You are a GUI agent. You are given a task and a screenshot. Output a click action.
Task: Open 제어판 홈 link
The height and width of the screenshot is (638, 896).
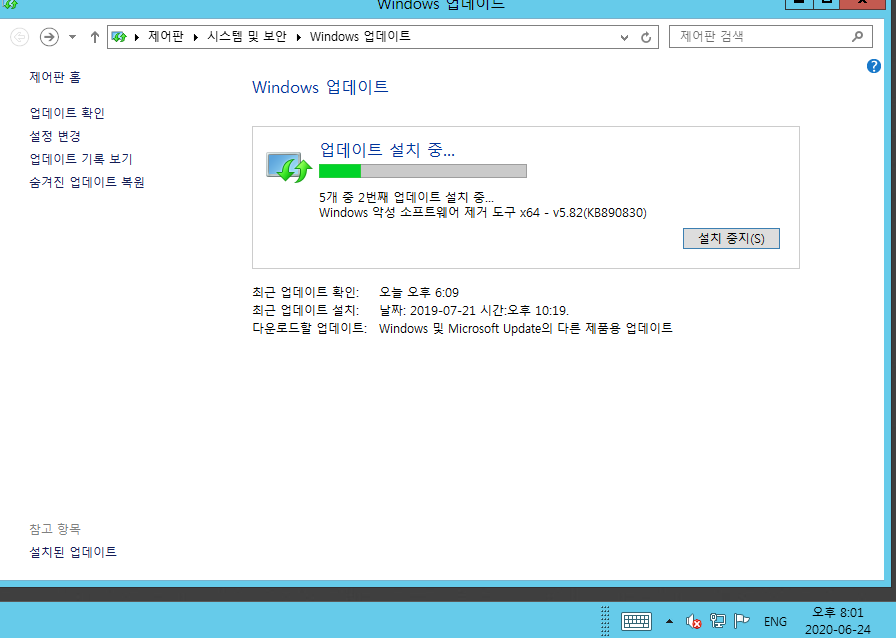click(x=55, y=77)
